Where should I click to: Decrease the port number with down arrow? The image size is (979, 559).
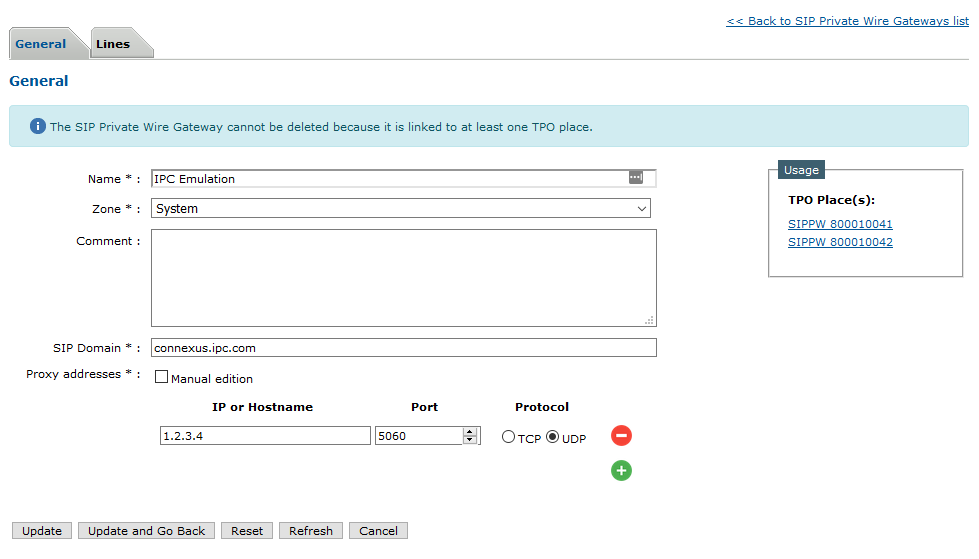[x=470, y=440]
